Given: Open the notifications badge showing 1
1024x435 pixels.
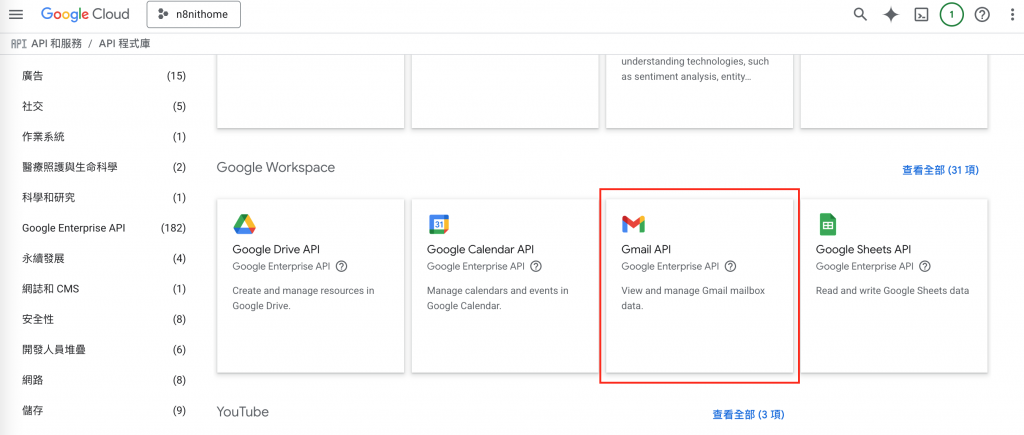Looking at the screenshot, I should tap(952, 15).
